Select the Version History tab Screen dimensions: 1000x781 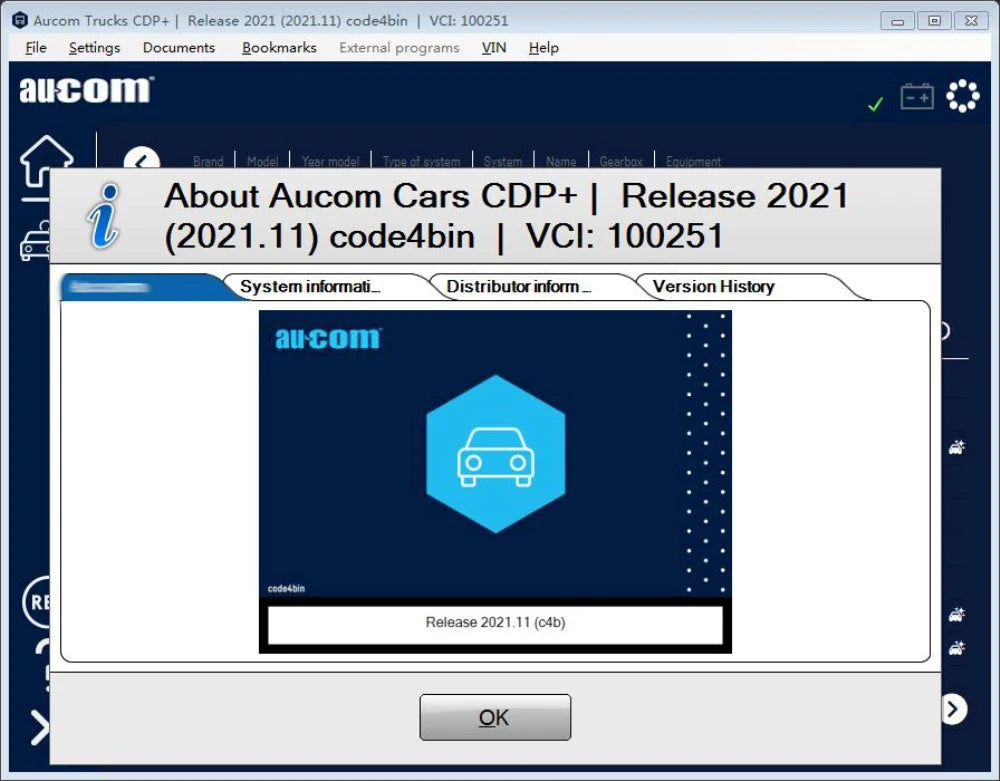tap(713, 286)
